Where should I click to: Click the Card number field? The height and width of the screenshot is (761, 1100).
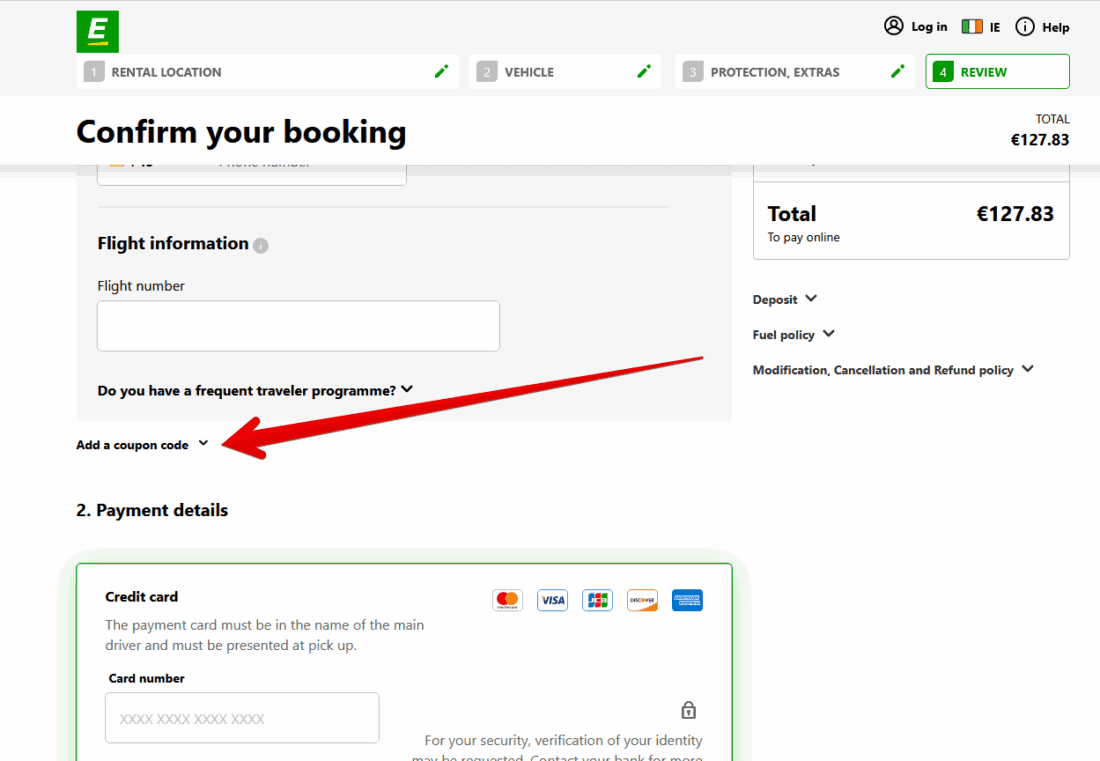pyautogui.click(x=242, y=718)
